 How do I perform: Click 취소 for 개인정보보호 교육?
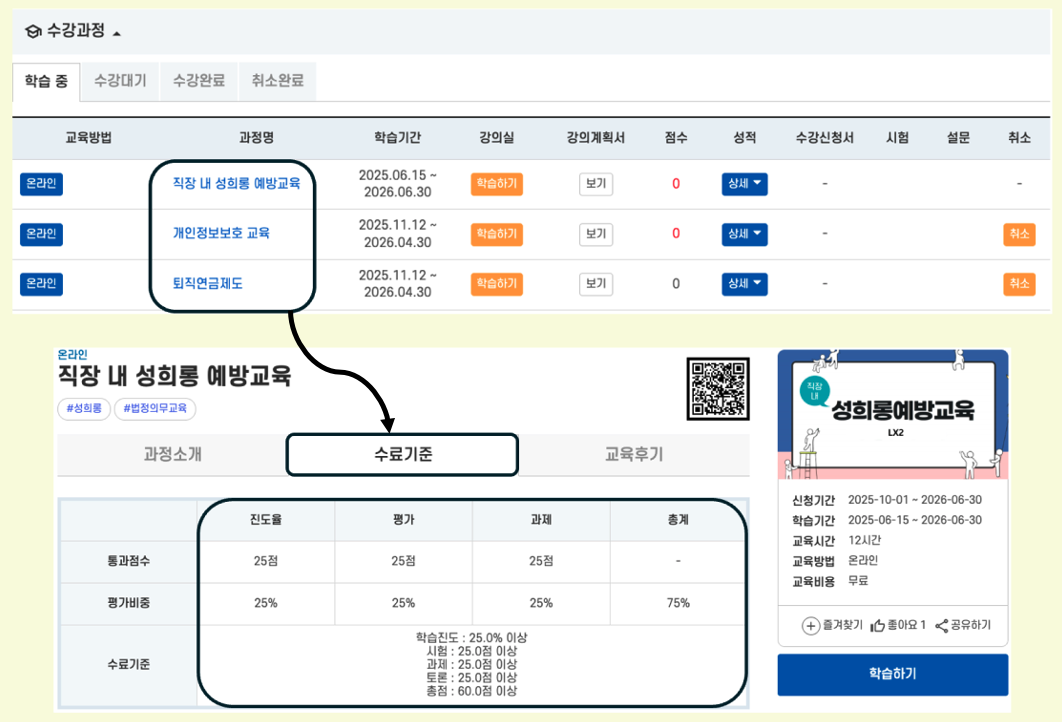click(x=1019, y=234)
